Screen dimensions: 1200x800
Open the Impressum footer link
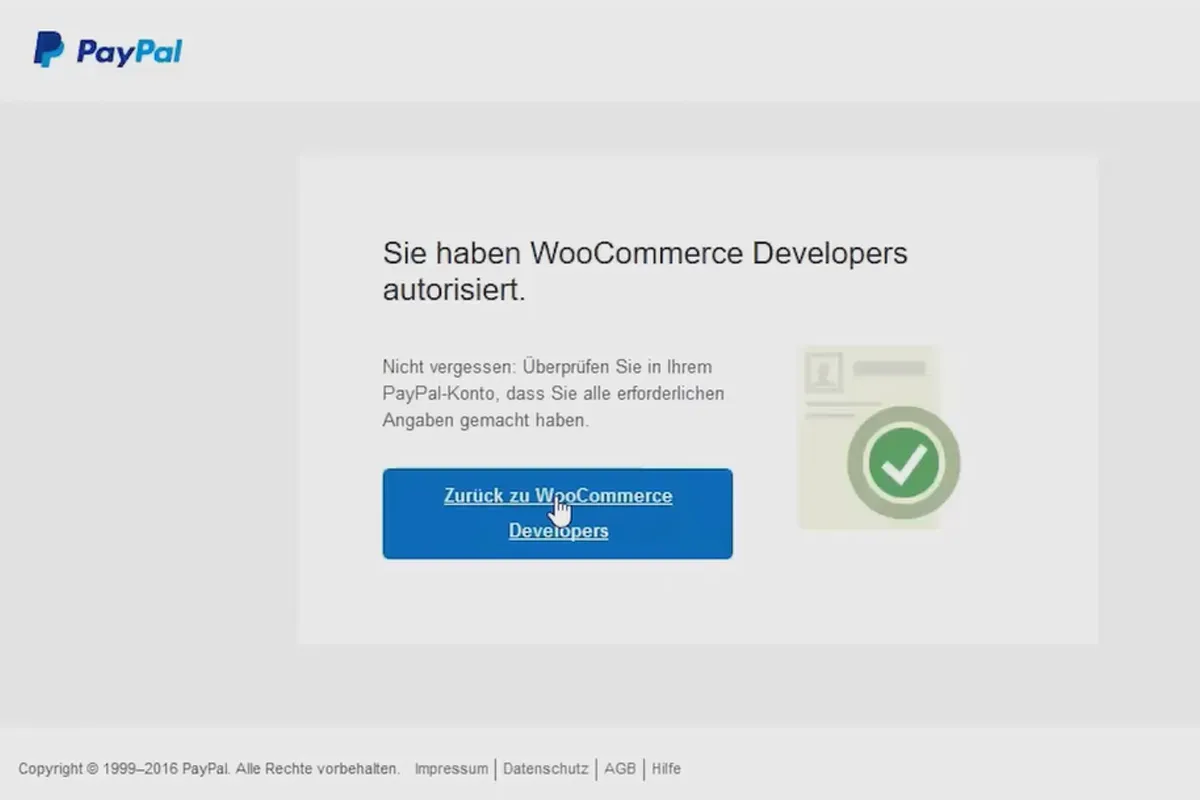pos(451,769)
